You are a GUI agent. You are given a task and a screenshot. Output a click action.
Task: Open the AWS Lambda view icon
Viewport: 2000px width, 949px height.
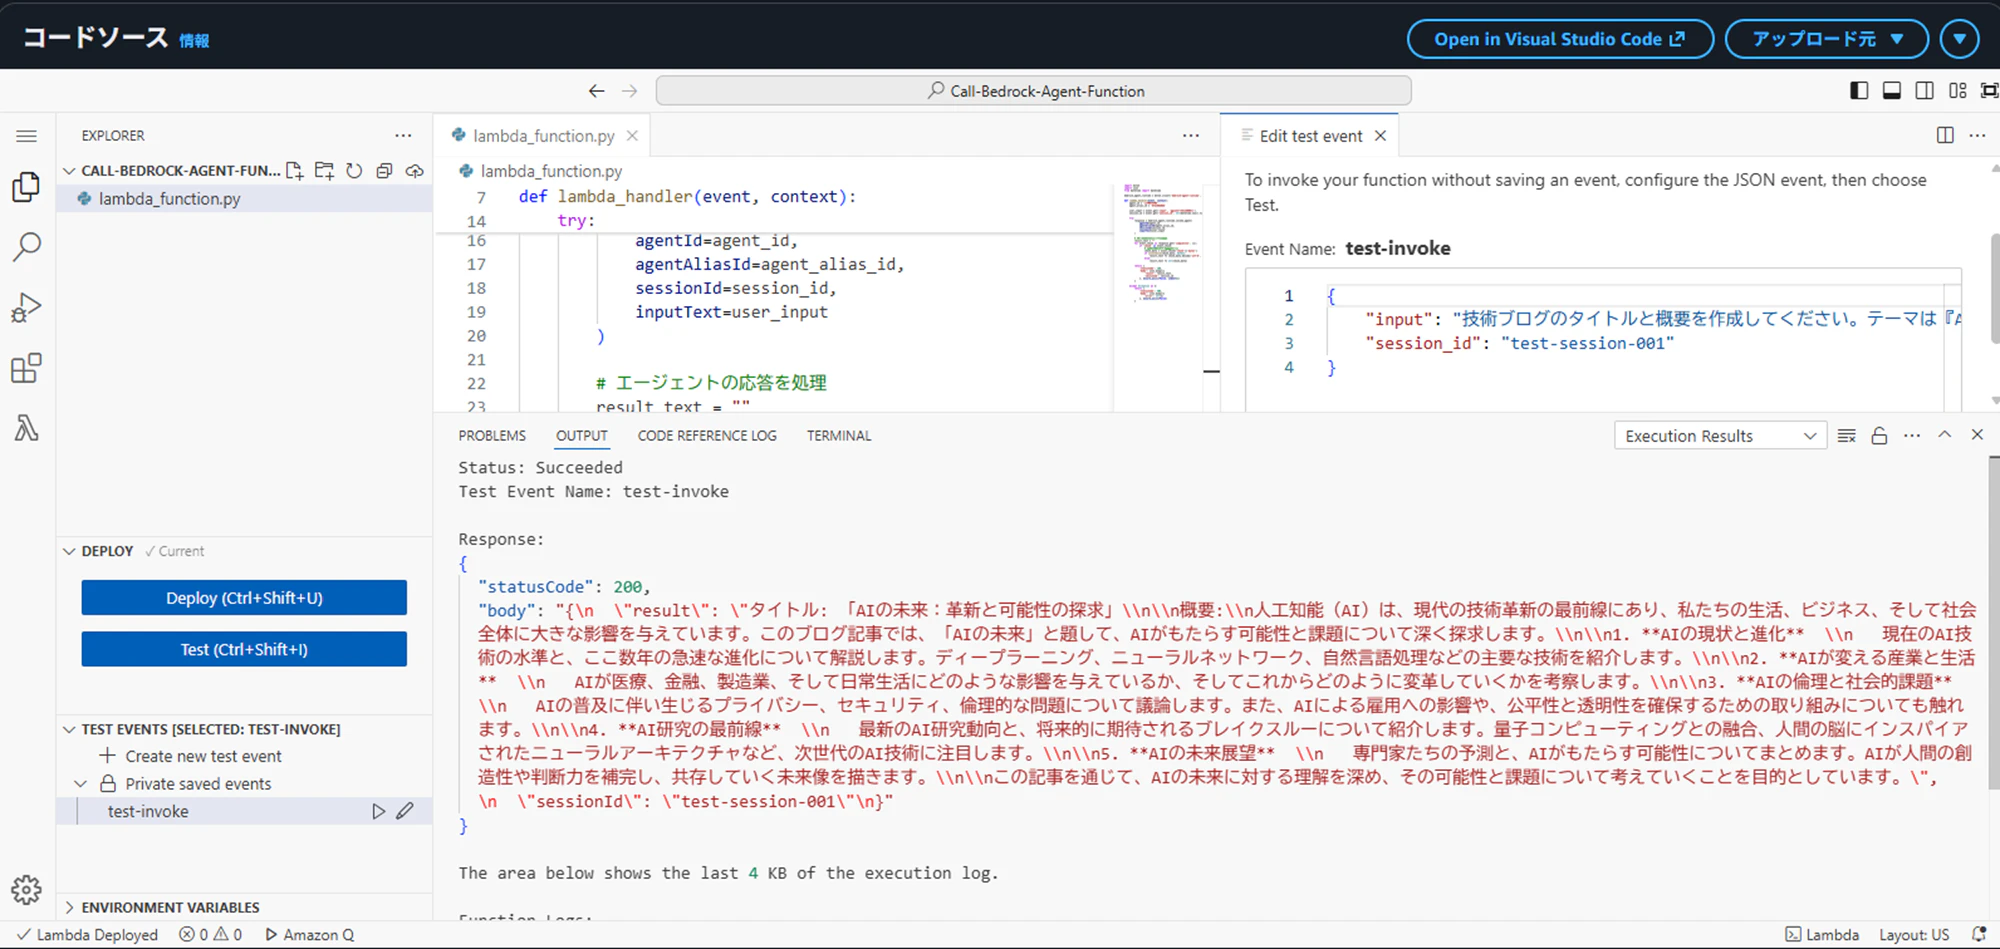click(x=27, y=428)
